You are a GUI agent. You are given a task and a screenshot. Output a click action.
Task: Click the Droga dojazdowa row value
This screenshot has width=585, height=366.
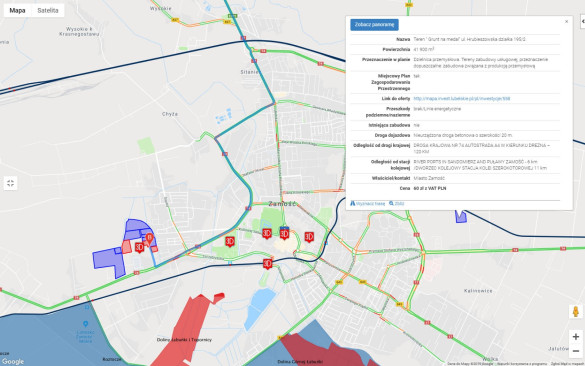(x=463, y=135)
